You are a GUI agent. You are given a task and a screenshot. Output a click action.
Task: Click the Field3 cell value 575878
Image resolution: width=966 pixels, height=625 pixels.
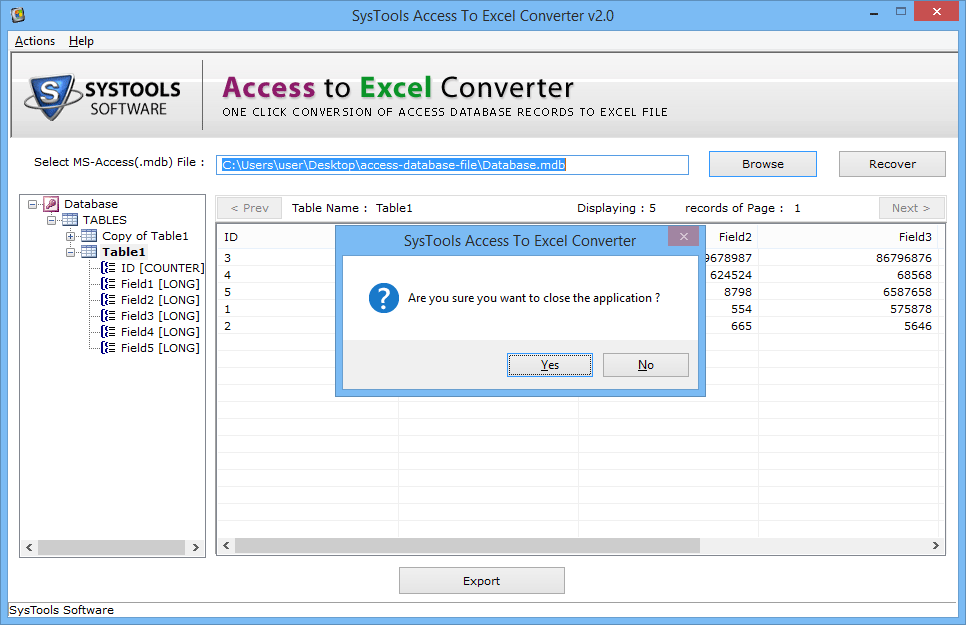pyautogui.click(x=911, y=309)
